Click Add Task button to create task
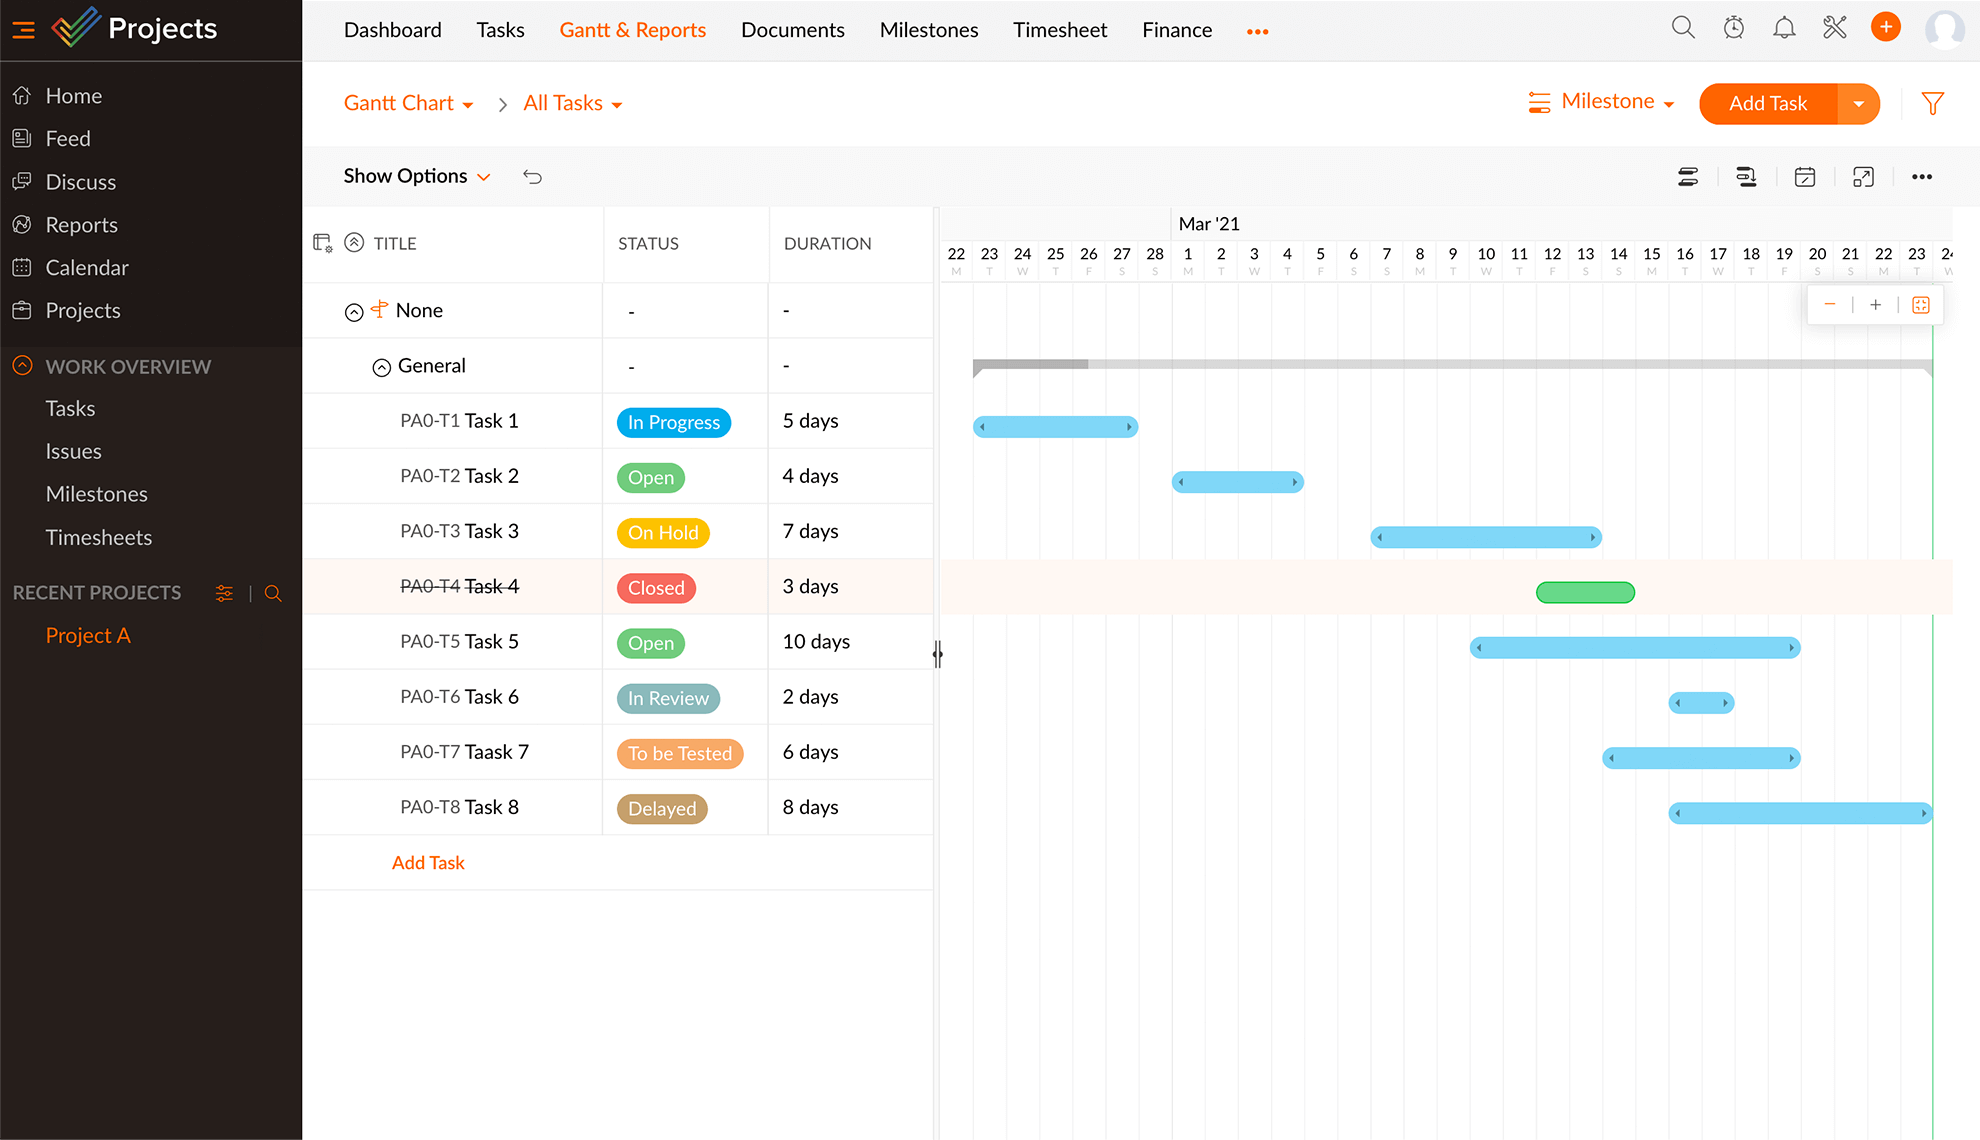The image size is (1980, 1140). tap(1766, 102)
